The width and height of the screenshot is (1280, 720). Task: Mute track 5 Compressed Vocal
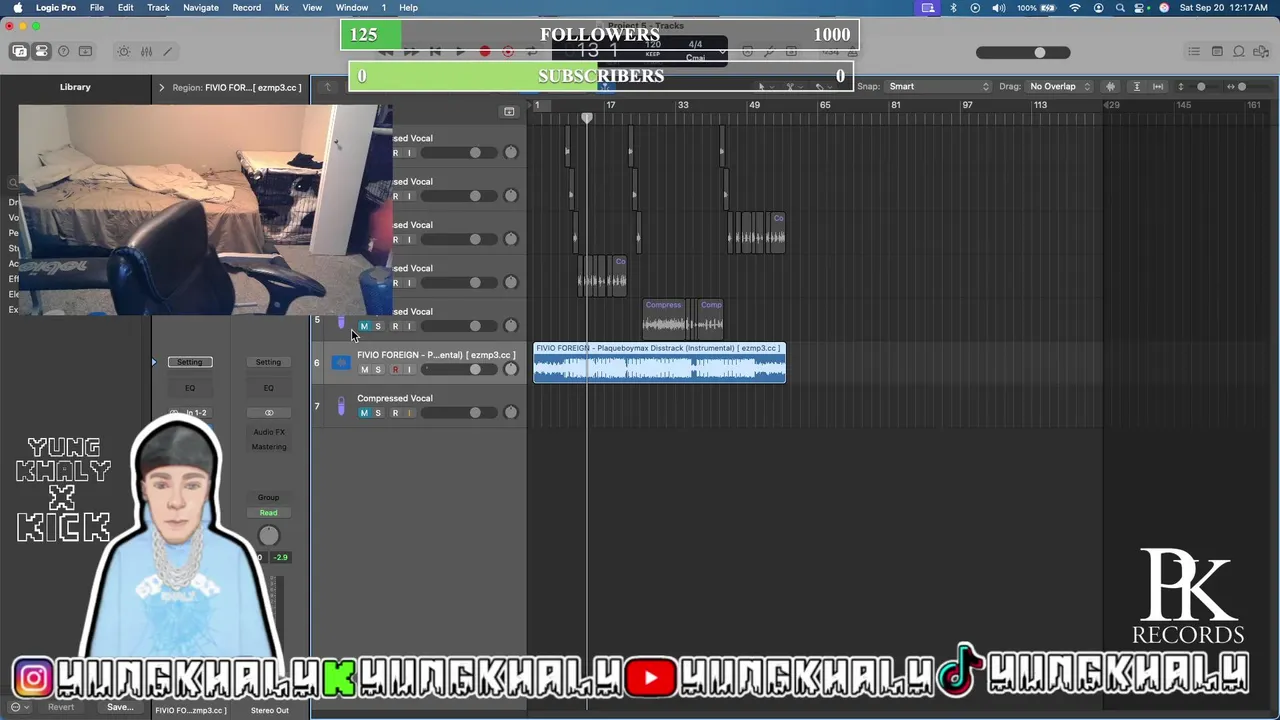(364, 326)
